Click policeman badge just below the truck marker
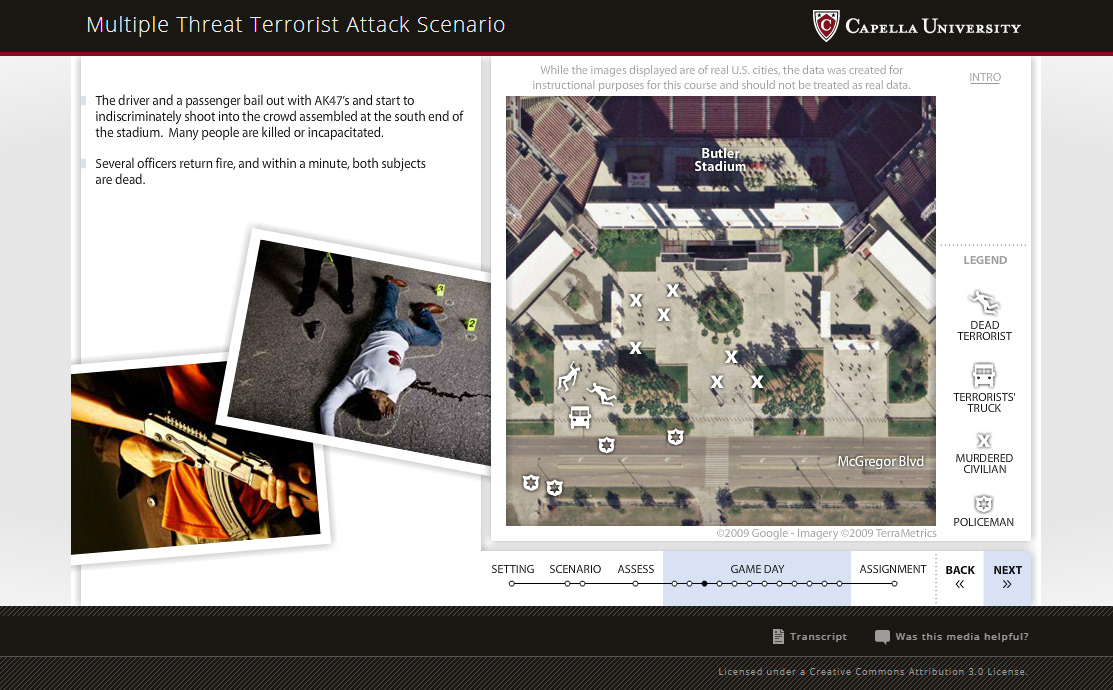The width and height of the screenshot is (1113, 690). click(x=606, y=445)
